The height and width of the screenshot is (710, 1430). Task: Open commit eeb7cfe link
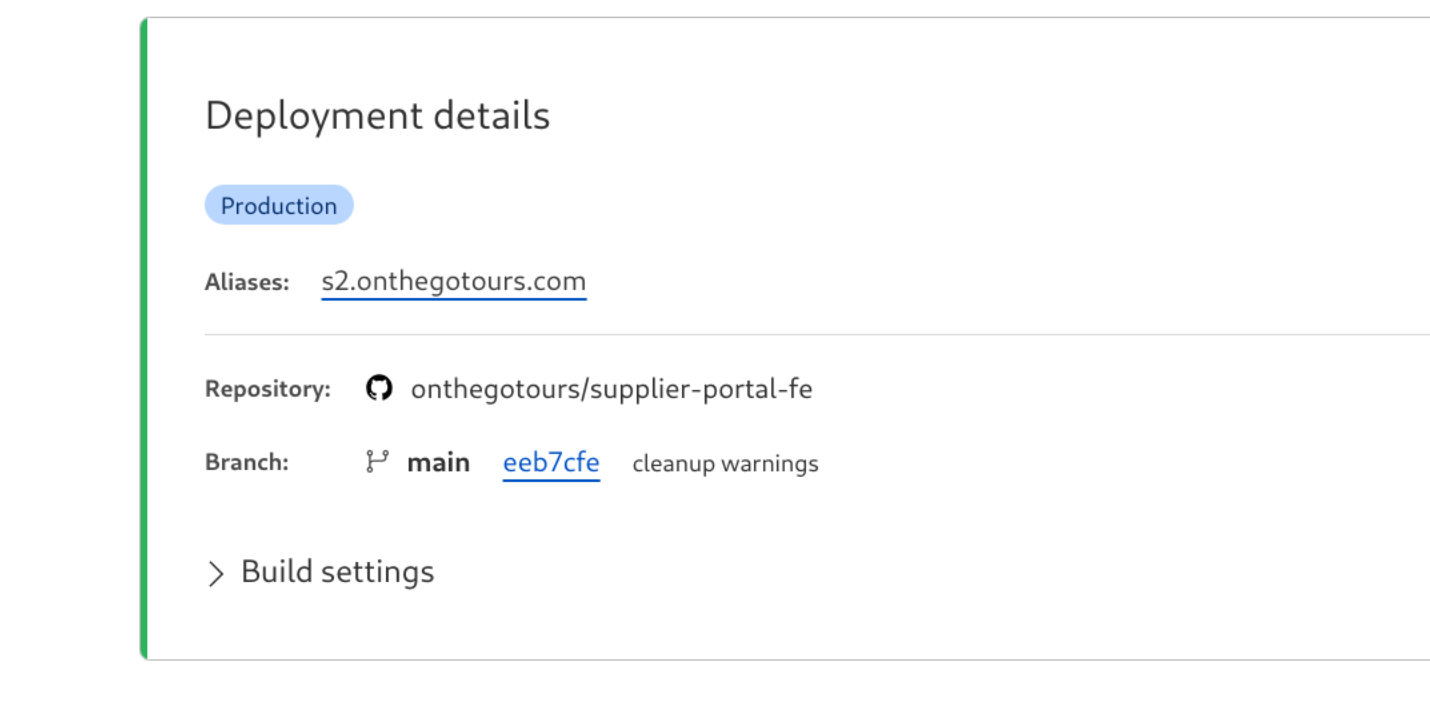pos(551,463)
